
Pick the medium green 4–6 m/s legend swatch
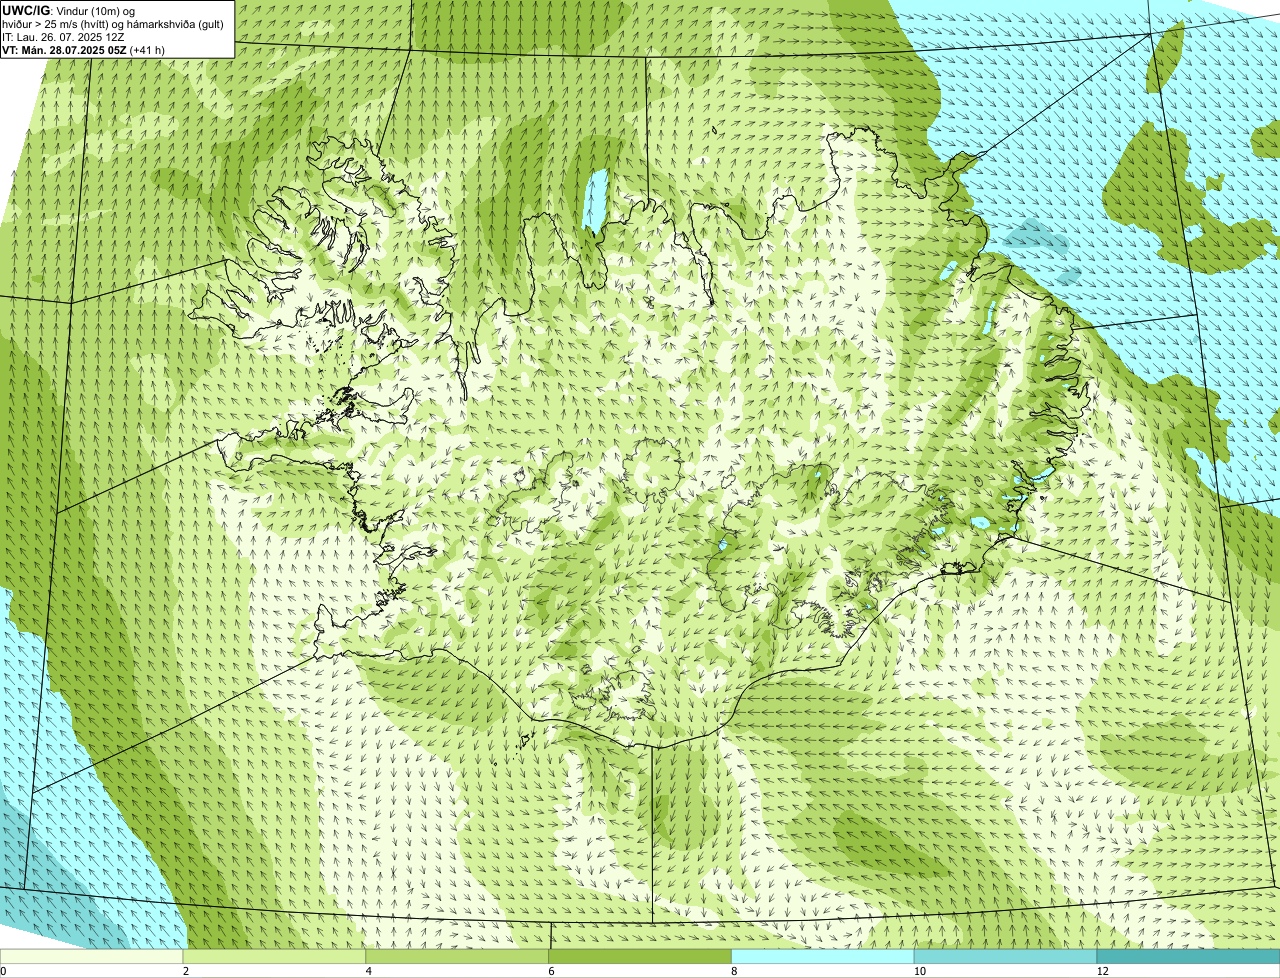pos(459,957)
